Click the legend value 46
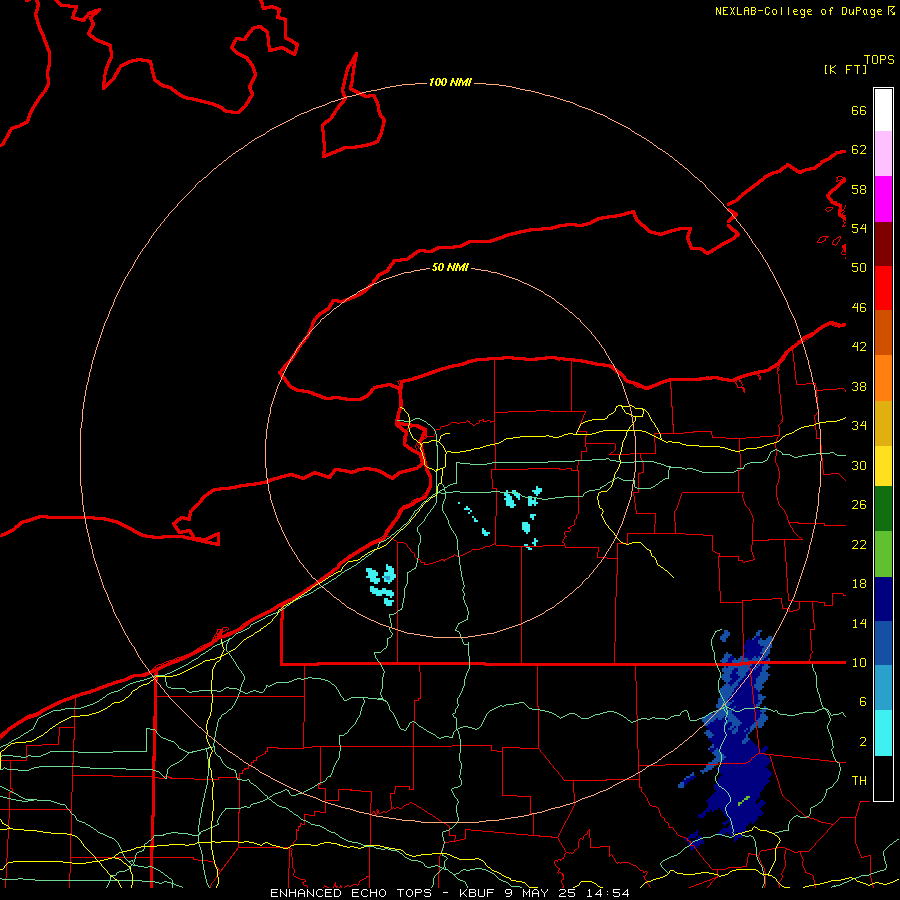The height and width of the screenshot is (900, 900). coord(859,308)
